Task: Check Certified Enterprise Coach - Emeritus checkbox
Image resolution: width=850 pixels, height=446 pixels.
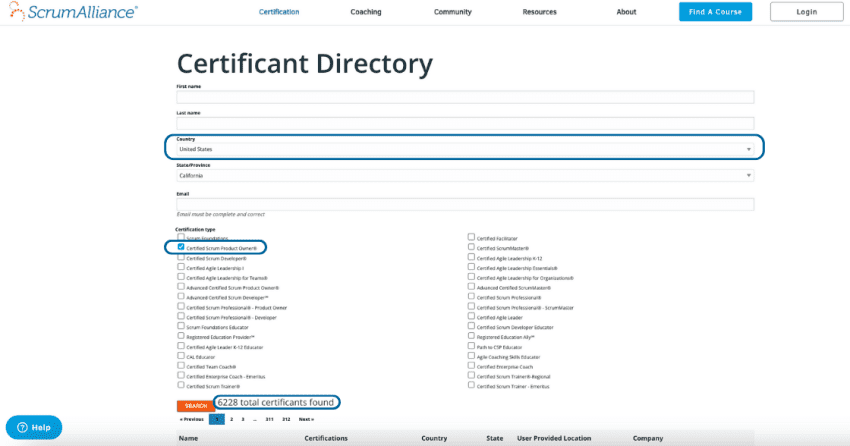Action: (x=181, y=376)
